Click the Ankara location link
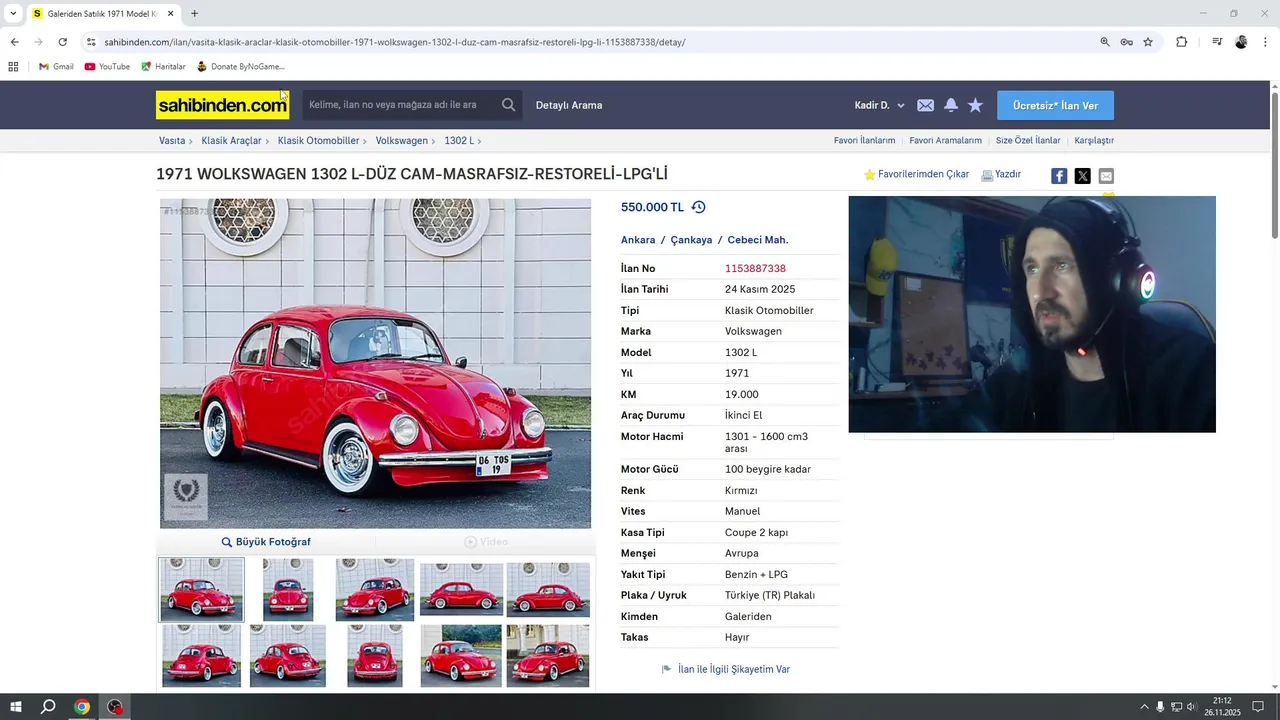 tap(638, 240)
